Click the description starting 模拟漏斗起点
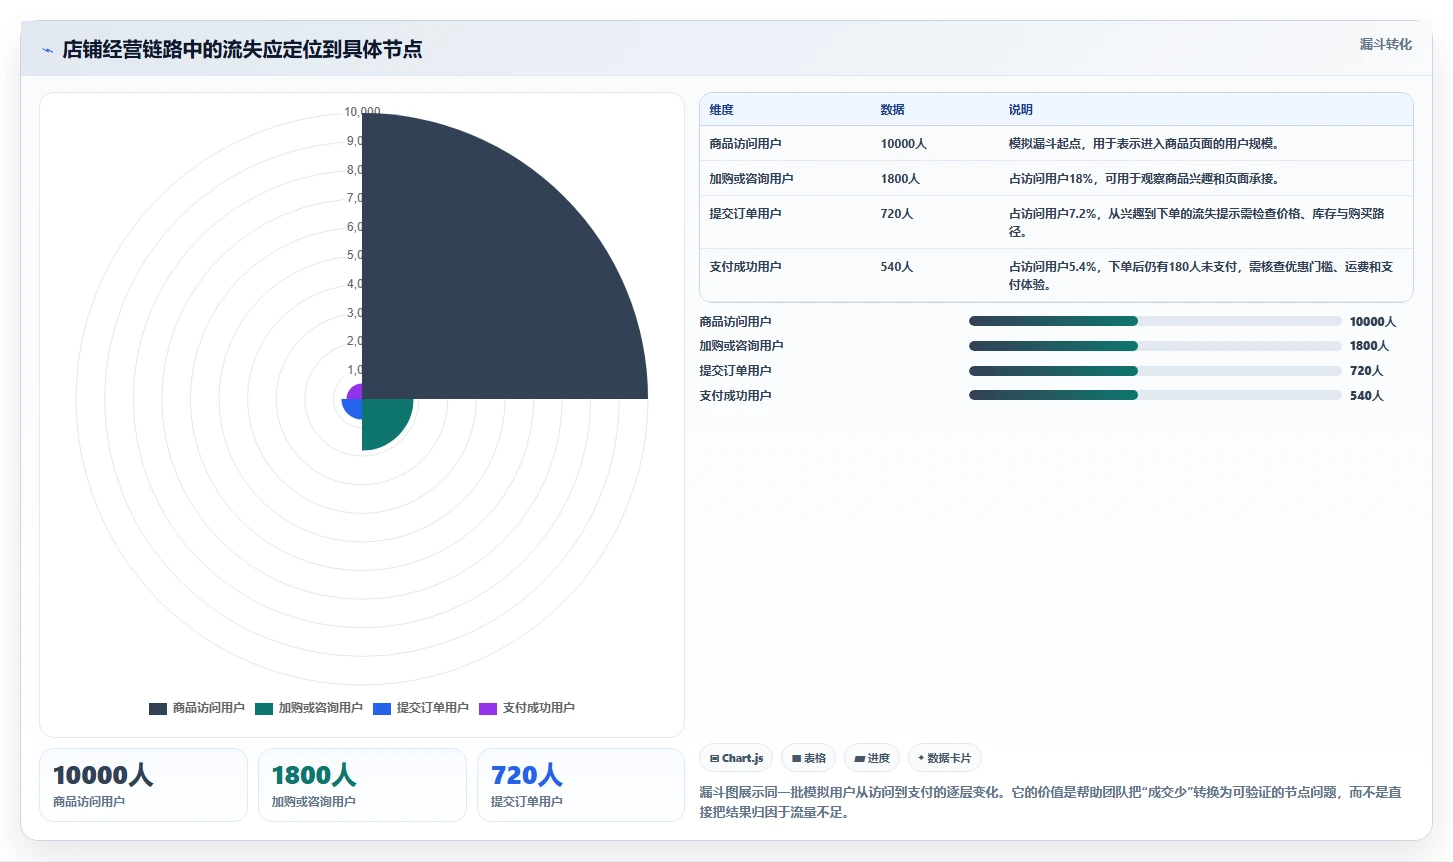Viewport: 1453px width, 862px height. (x=1144, y=144)
